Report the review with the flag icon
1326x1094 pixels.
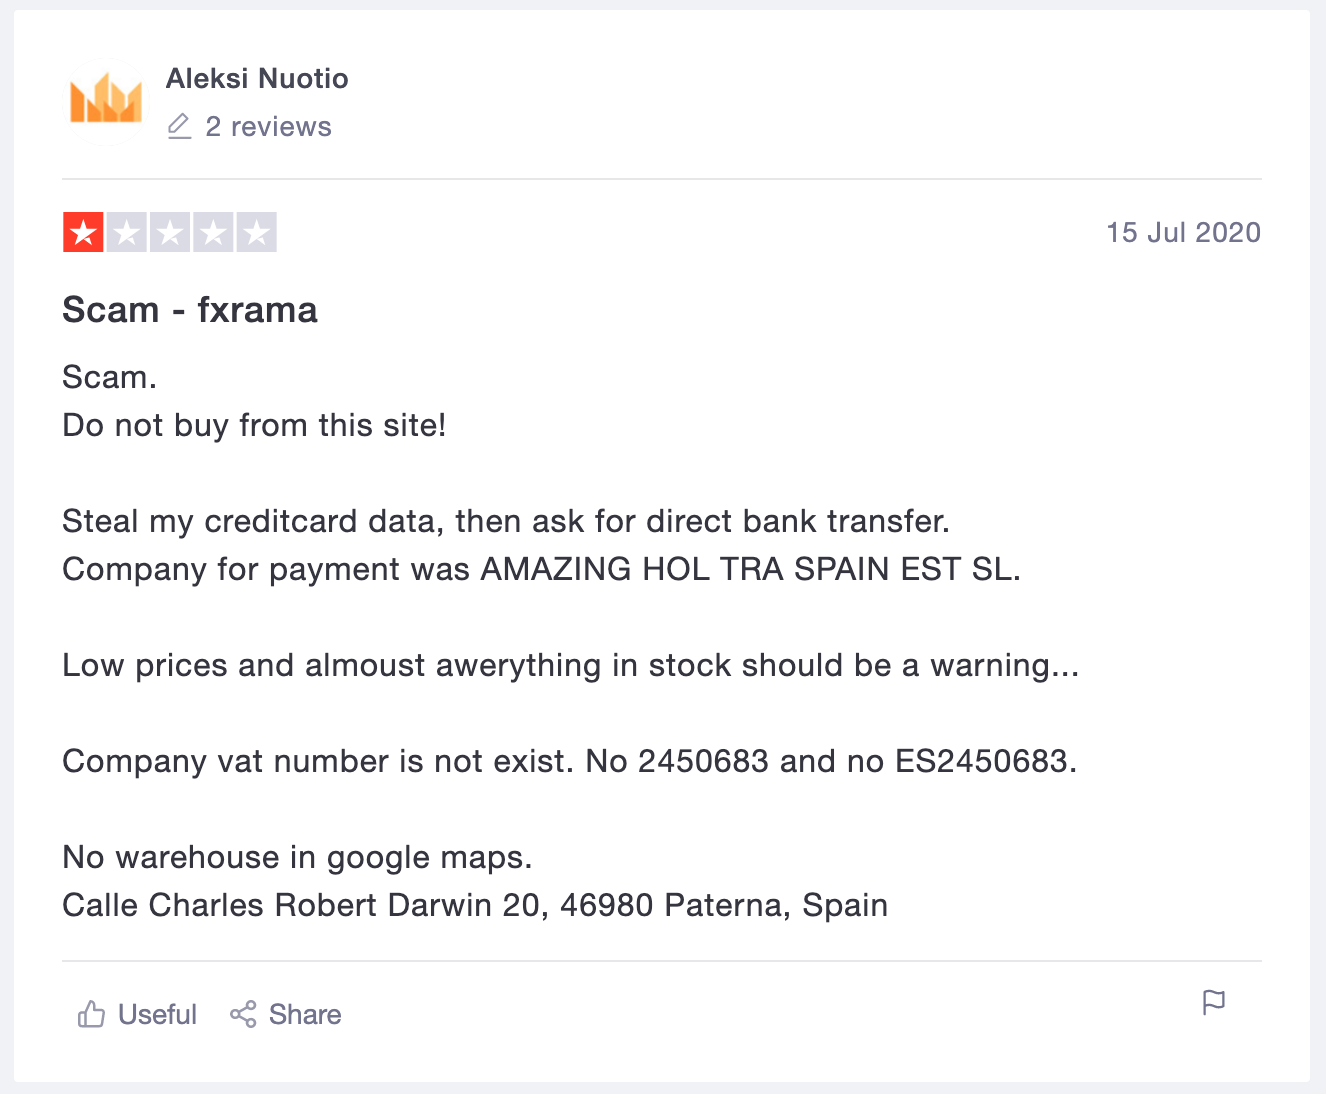click(x=1213, y=1002)
